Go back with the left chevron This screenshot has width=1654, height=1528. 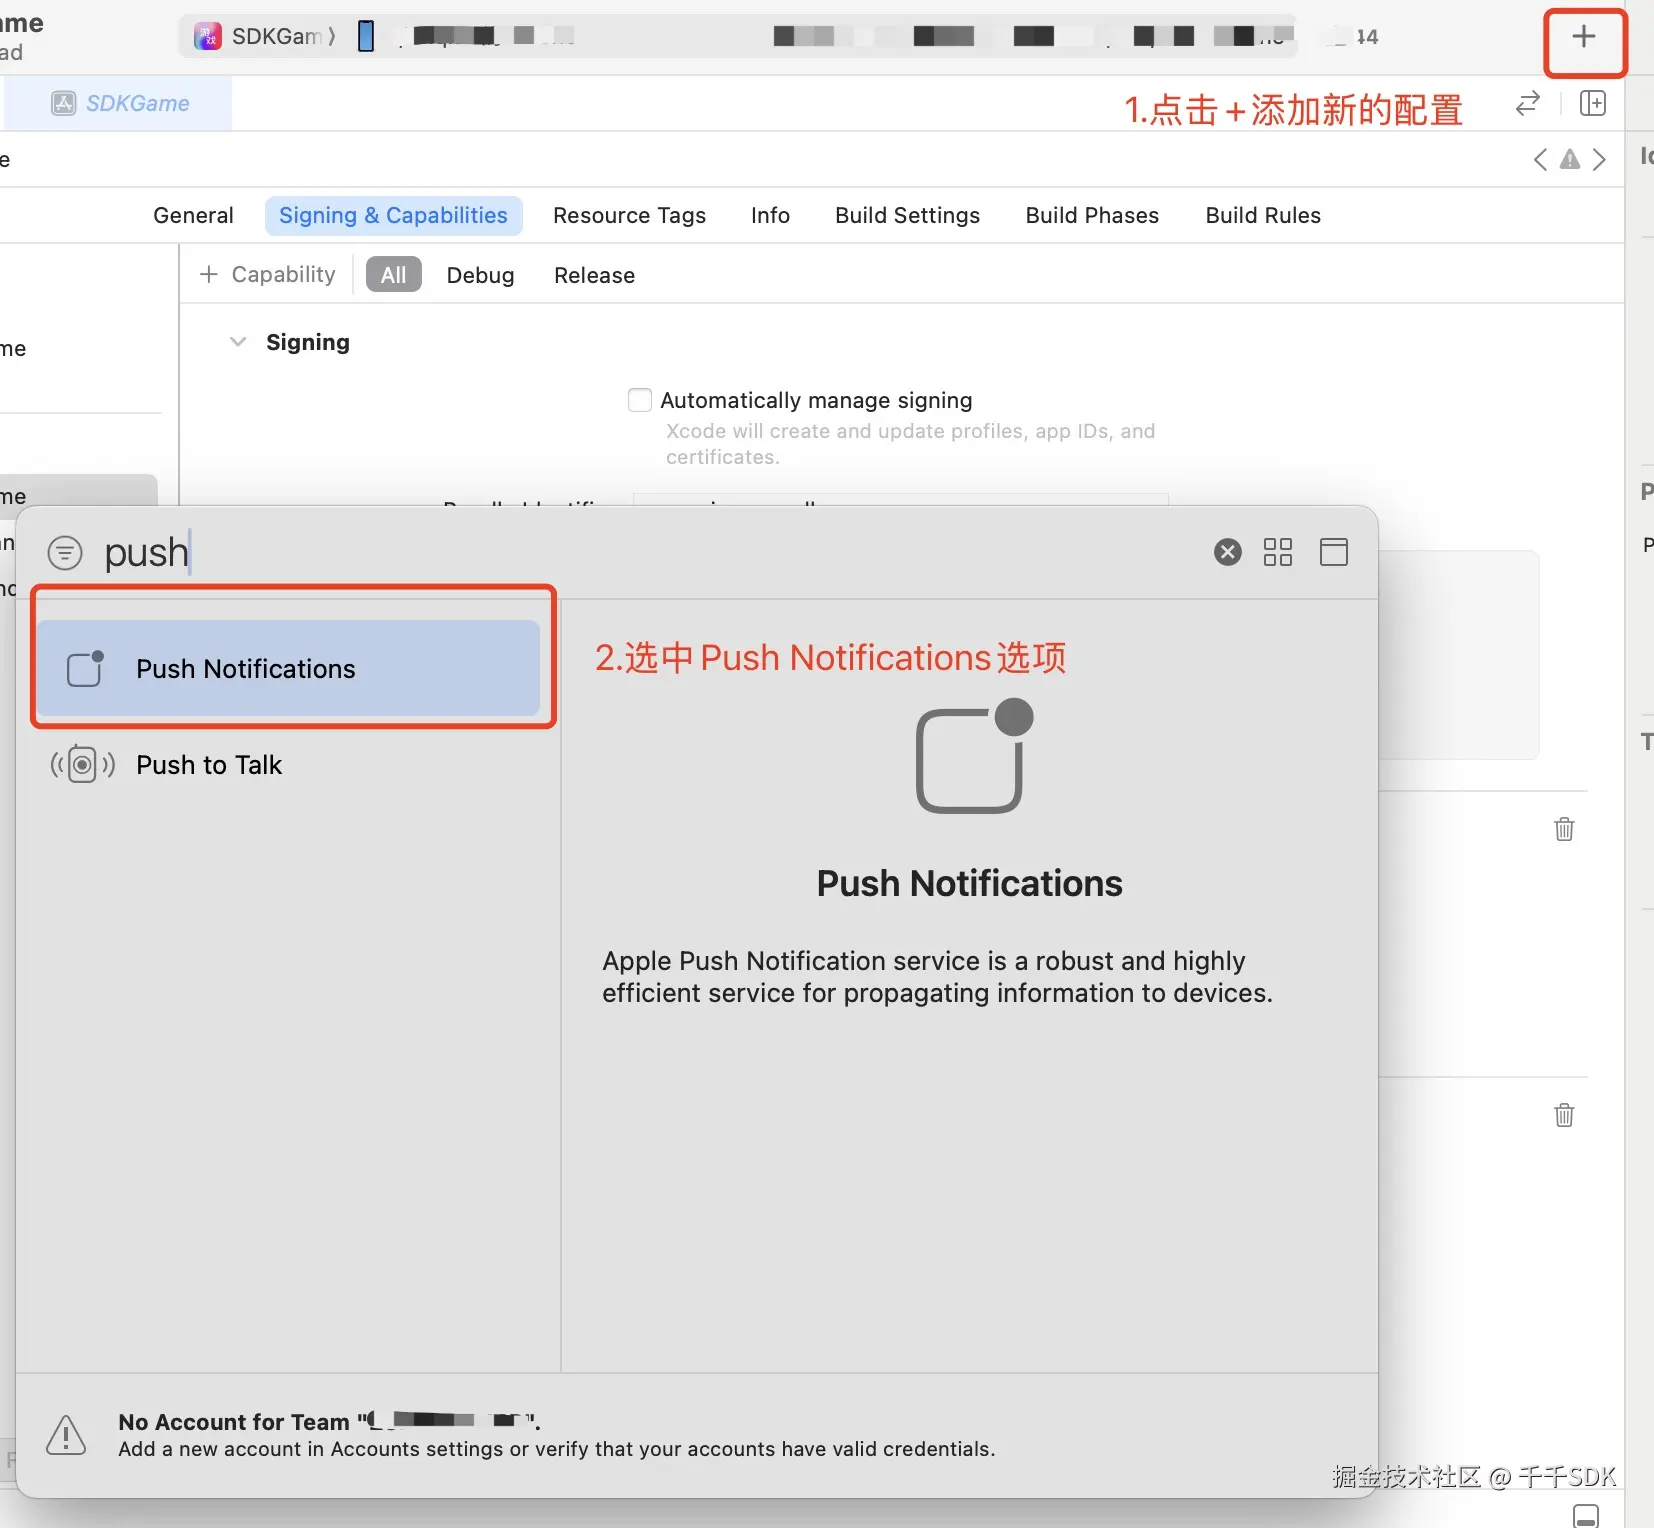point(1541,159)
